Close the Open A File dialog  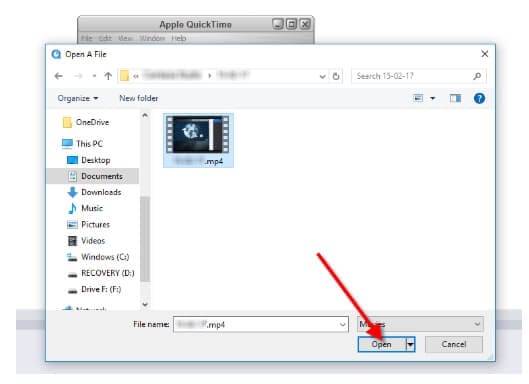pos(485,54)
